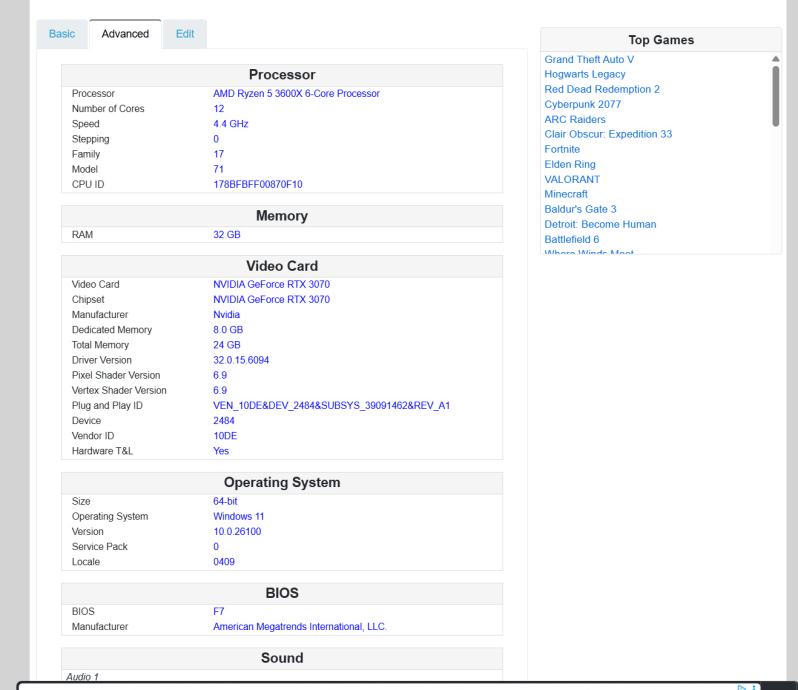Open VALORANT game link

[x=572, y=180]
